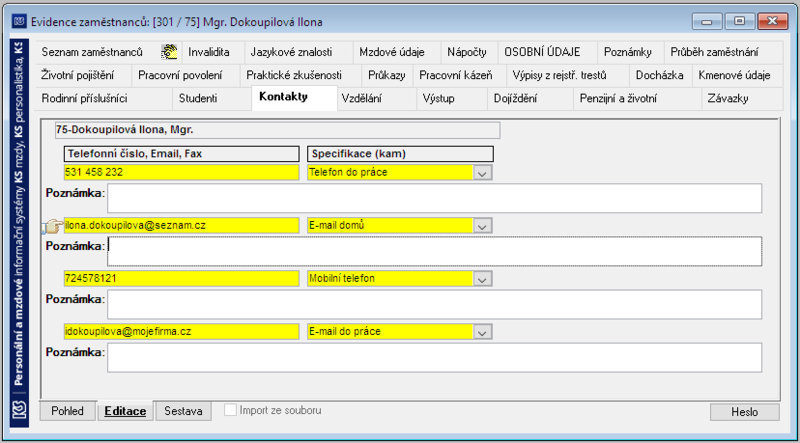
Task: Click the hands icon beside Seznam zaměstnanců
Action: click(169, 52)
